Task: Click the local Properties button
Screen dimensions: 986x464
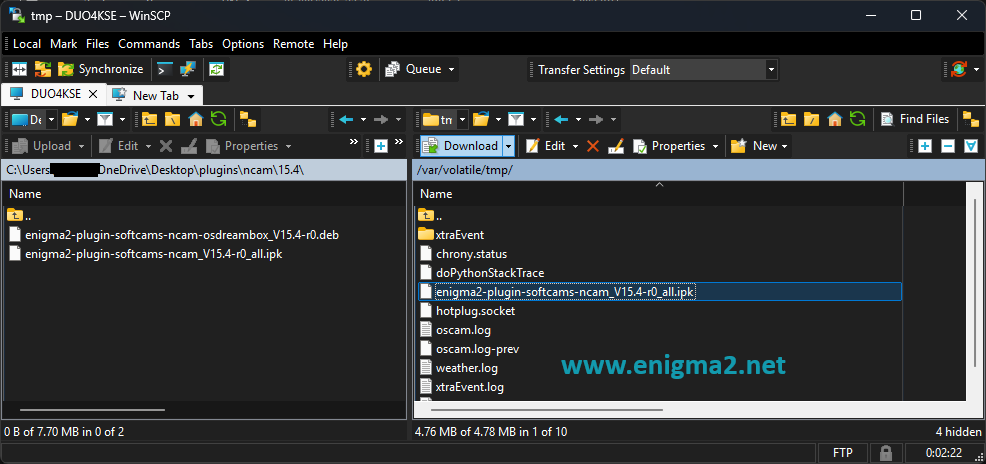Action: 241,146
